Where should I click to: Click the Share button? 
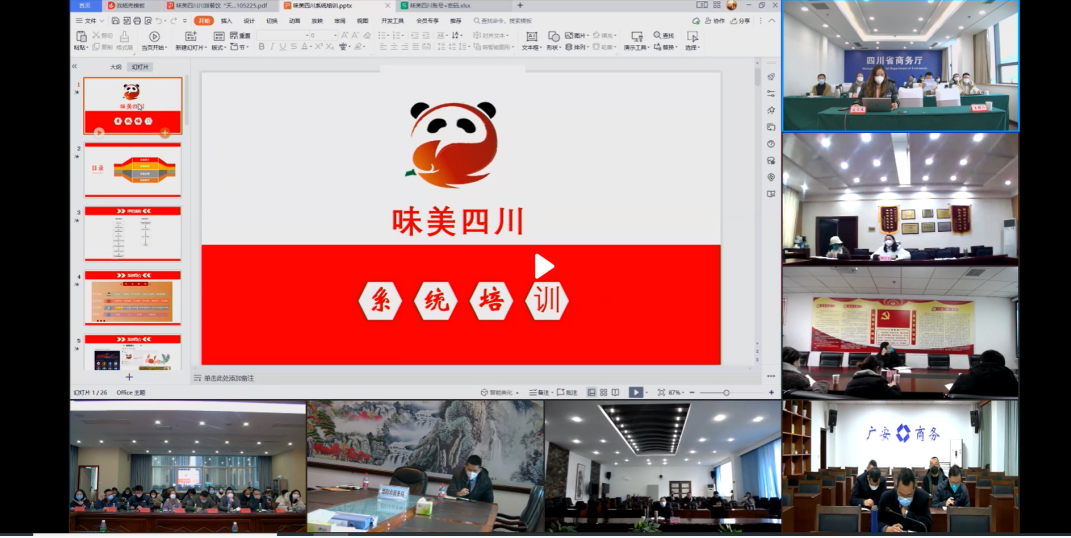[x=740, y=21]
